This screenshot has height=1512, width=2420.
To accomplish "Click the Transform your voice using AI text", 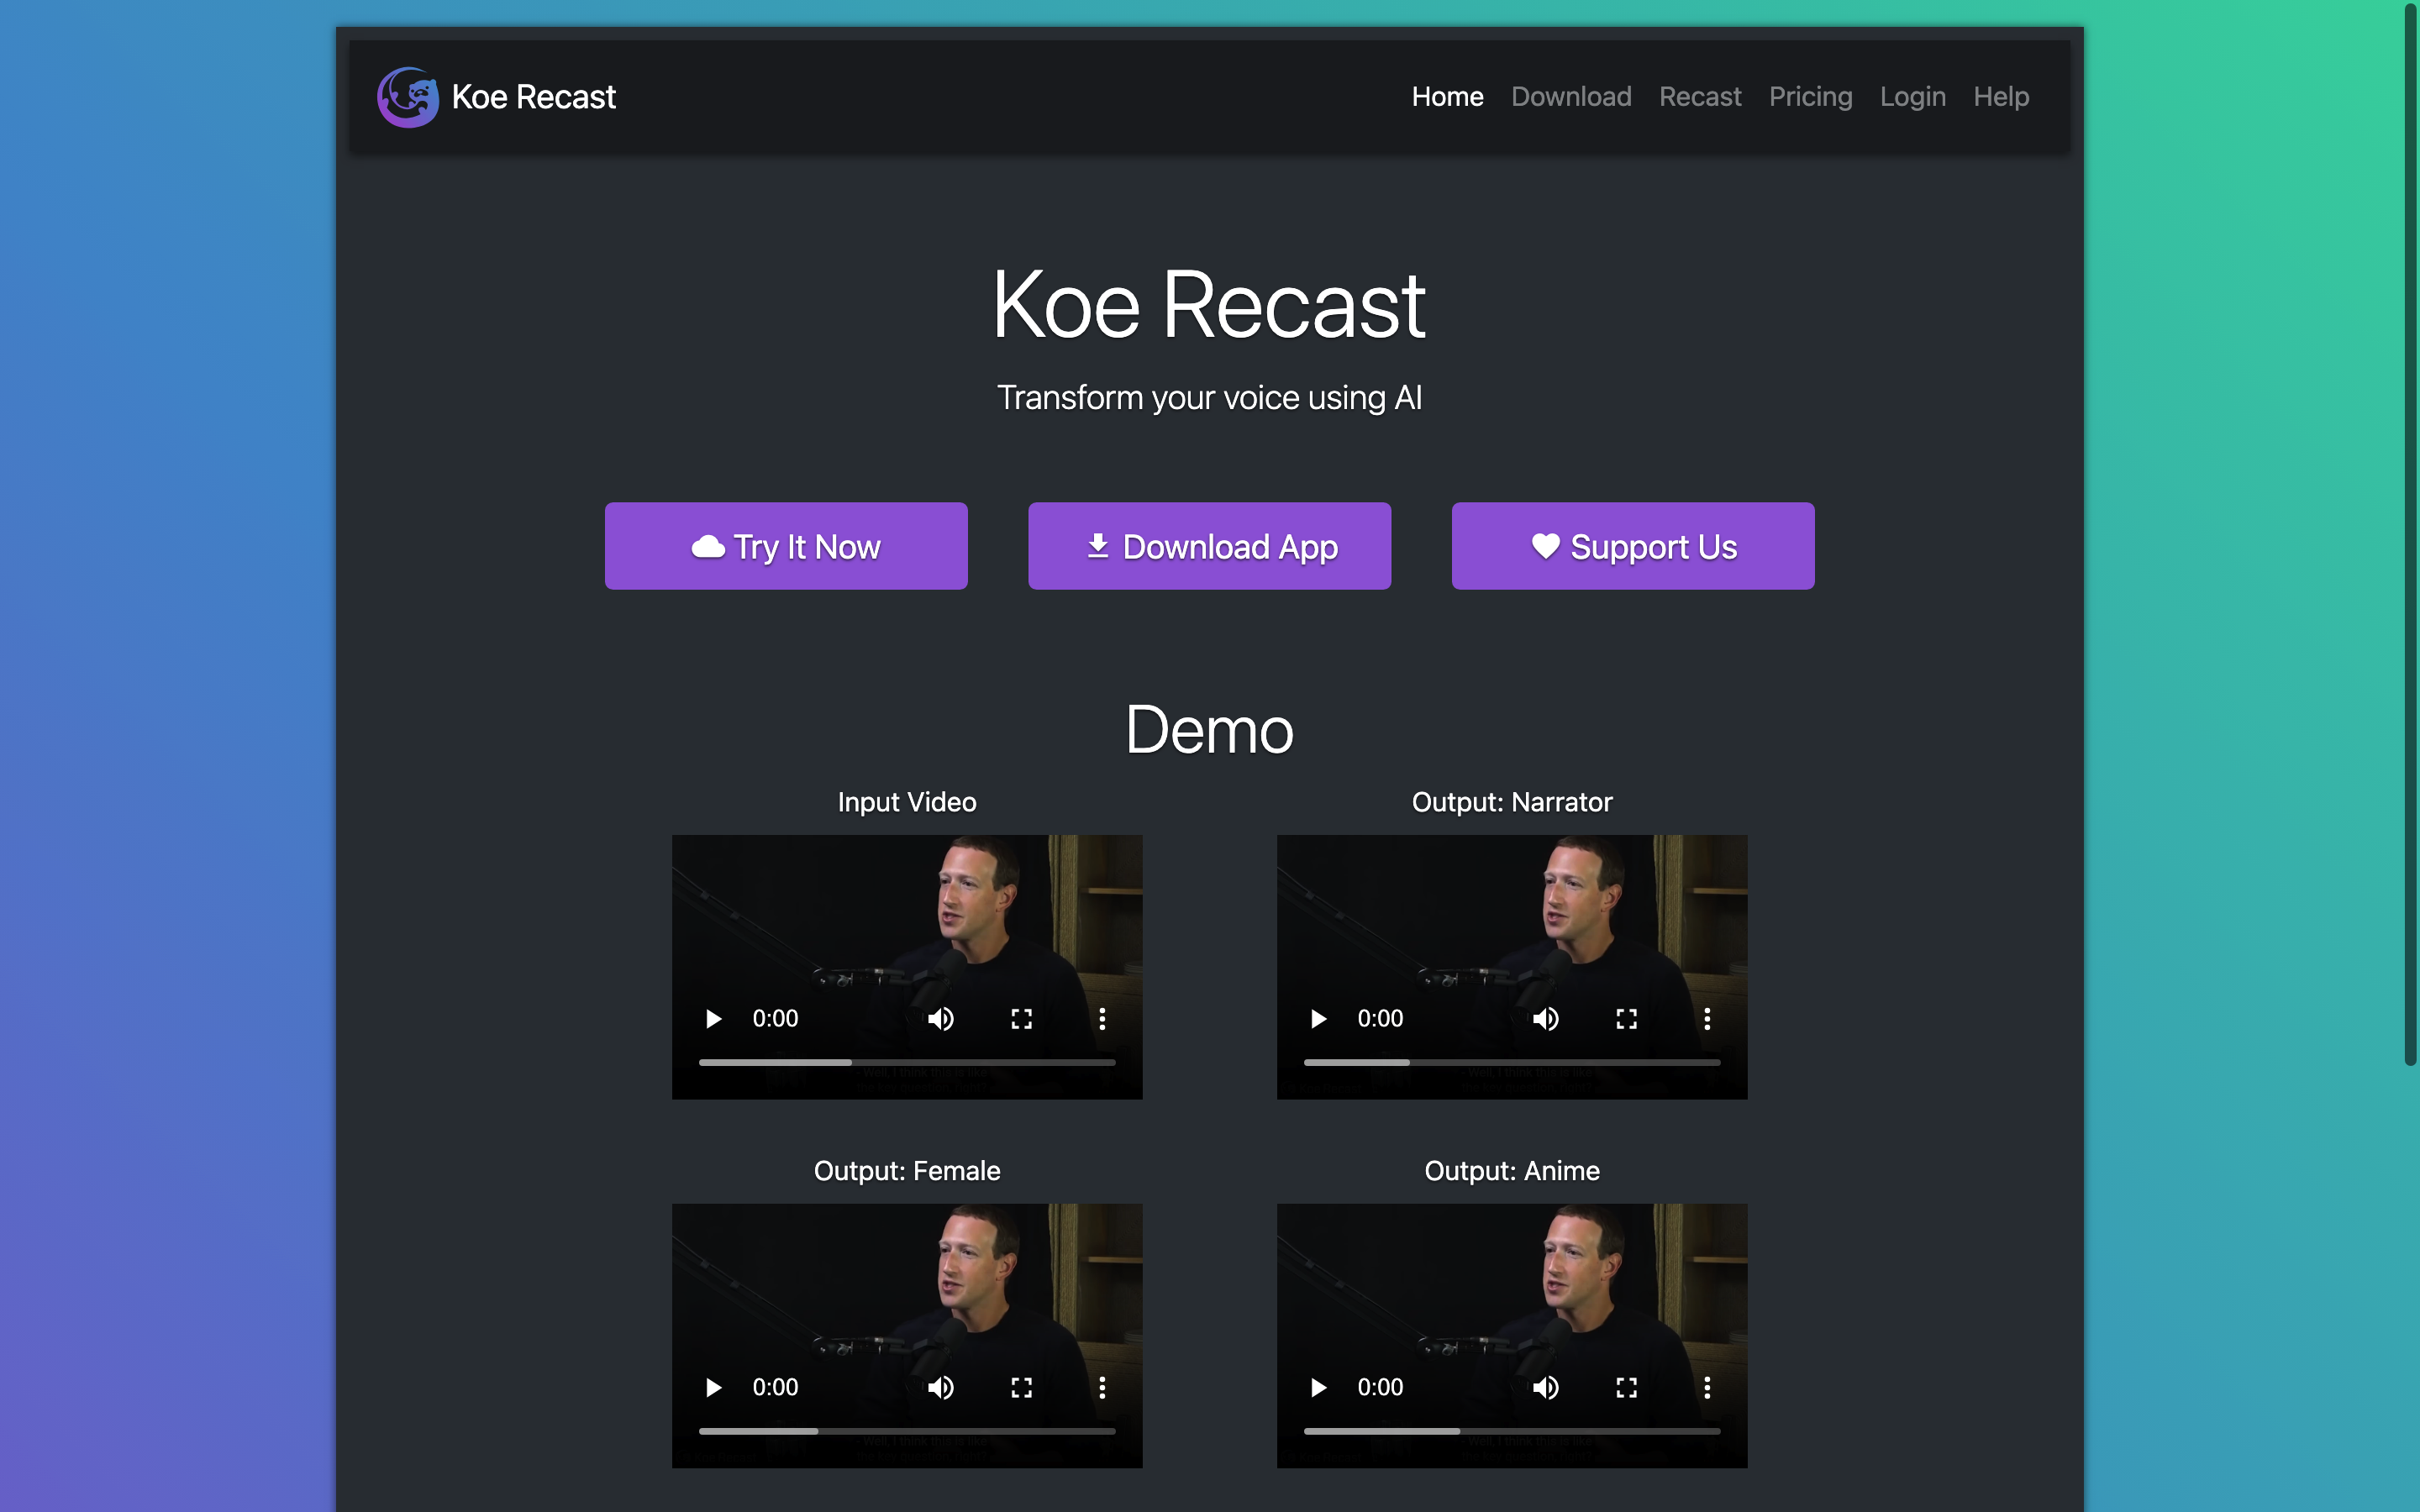I will coord(1209,398).
